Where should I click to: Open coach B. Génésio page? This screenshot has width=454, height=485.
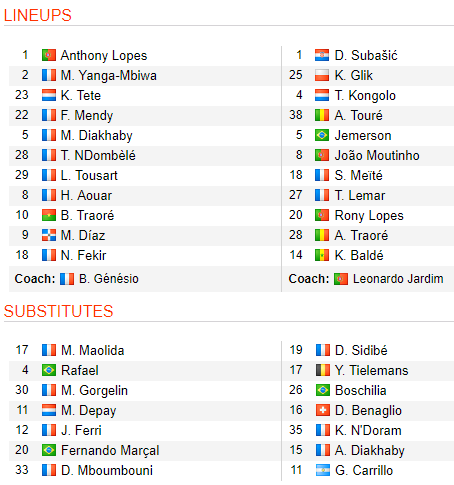coord(109,279)
